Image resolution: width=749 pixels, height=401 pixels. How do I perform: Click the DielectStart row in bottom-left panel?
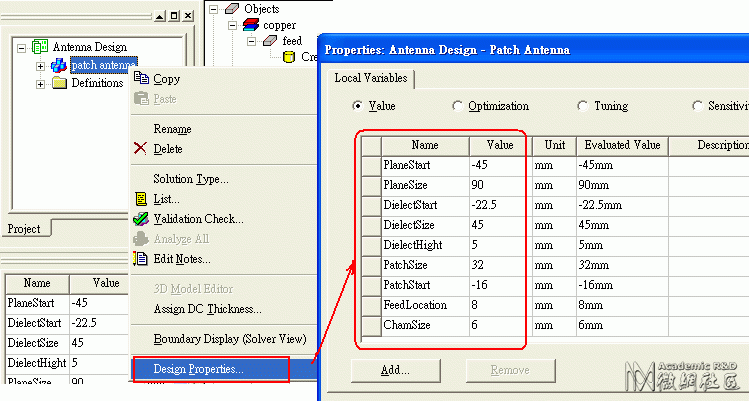pyautogui.click(x=67, y=323)
